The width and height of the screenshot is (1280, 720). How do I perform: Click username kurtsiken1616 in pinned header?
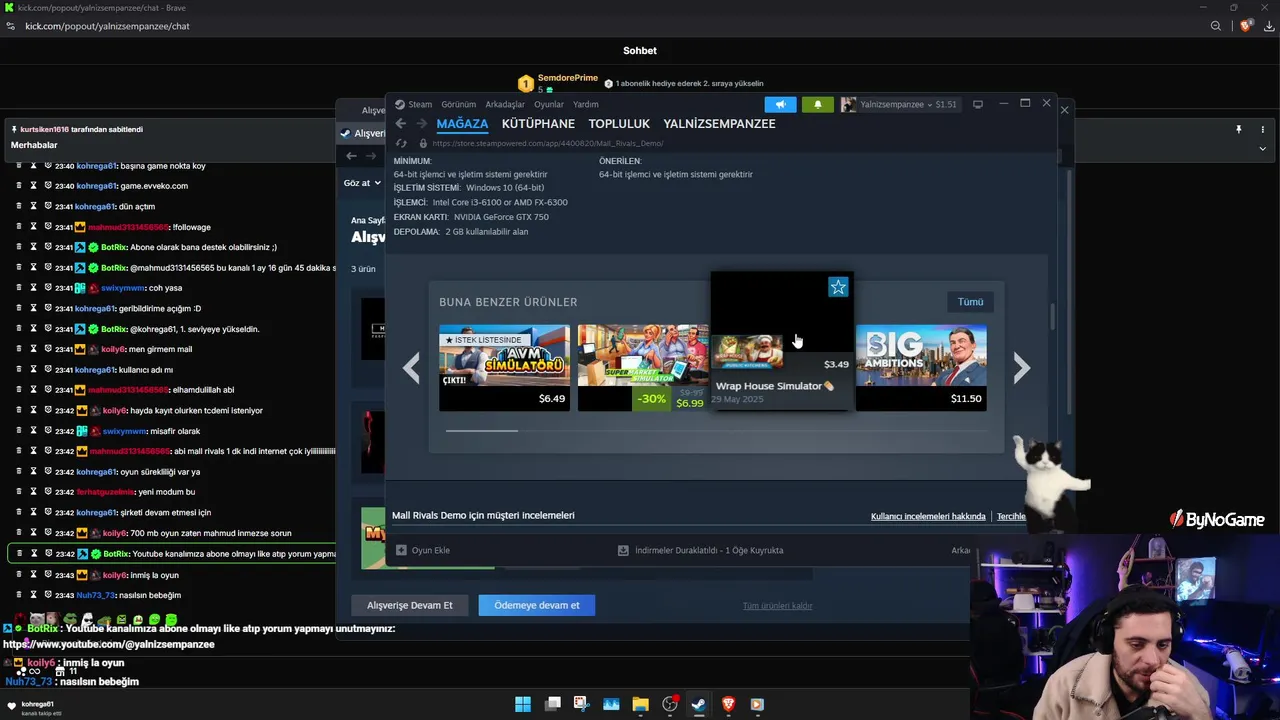coord(45,129)
